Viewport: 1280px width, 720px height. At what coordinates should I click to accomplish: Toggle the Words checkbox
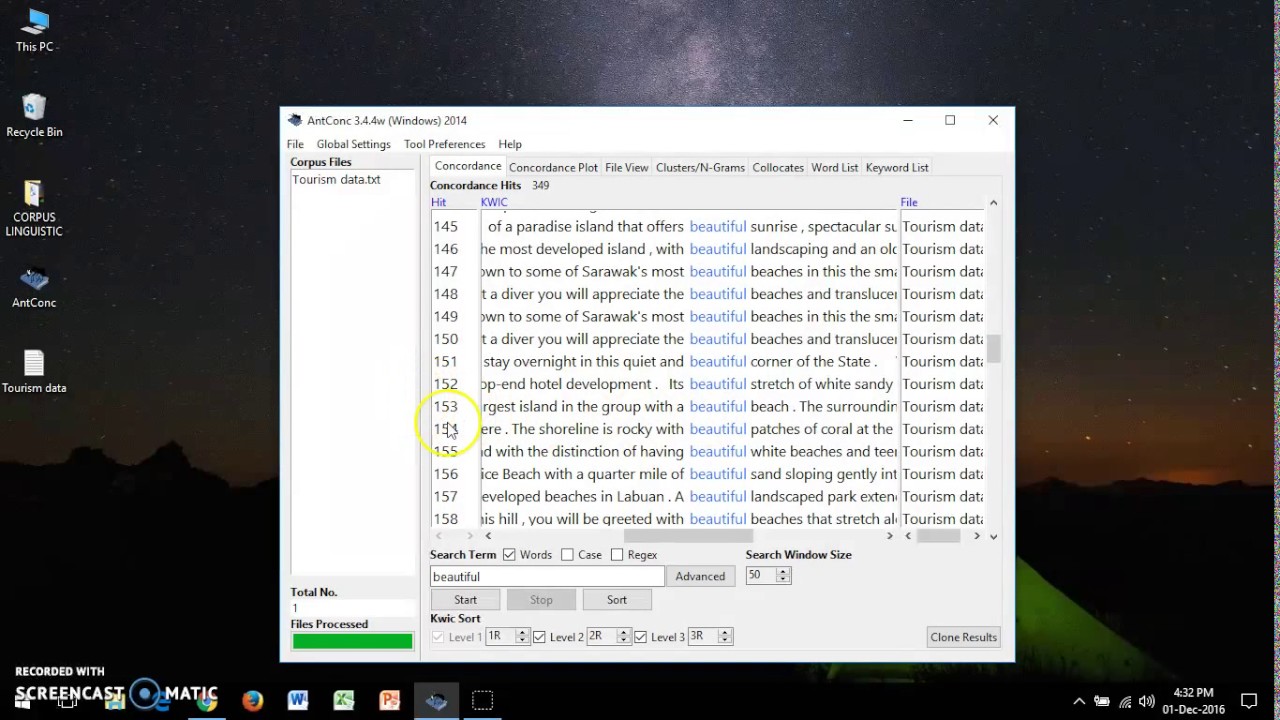(509, 555)
